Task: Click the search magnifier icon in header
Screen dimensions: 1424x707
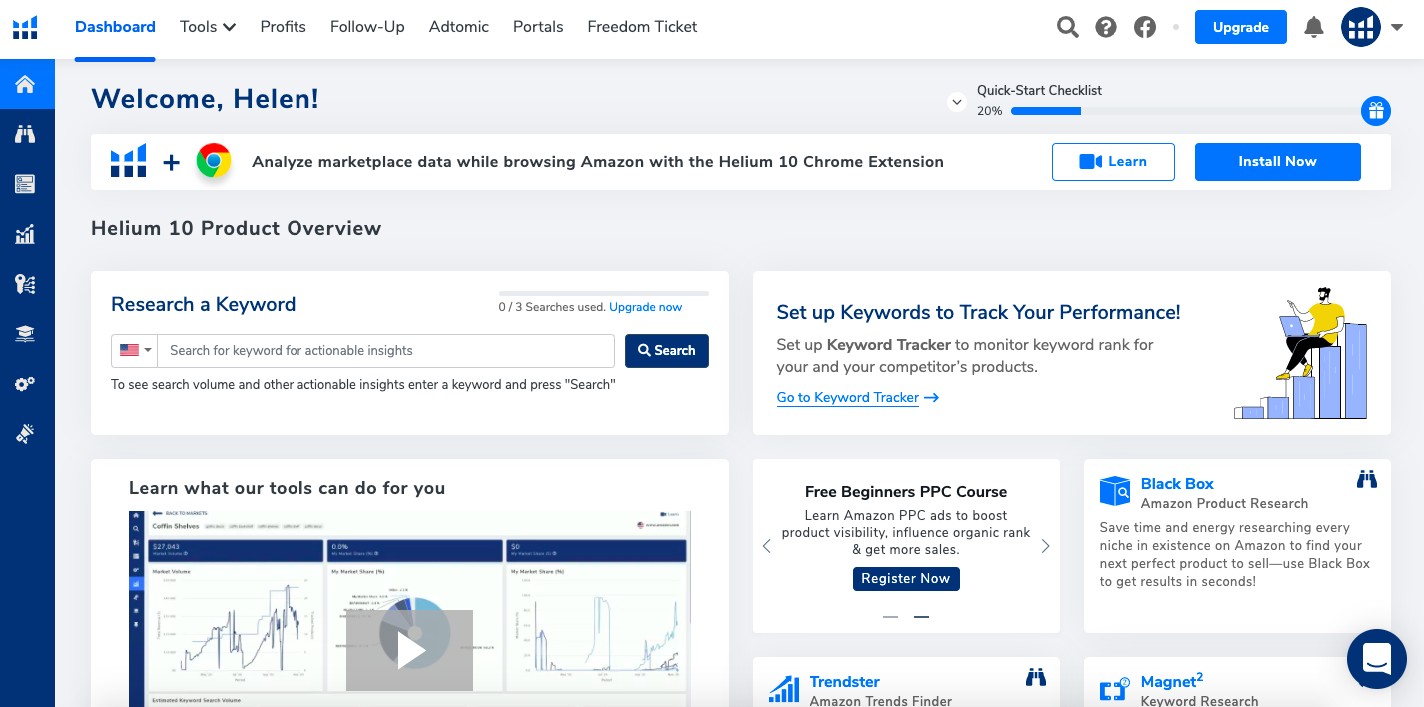Action: pos(1068,27)
